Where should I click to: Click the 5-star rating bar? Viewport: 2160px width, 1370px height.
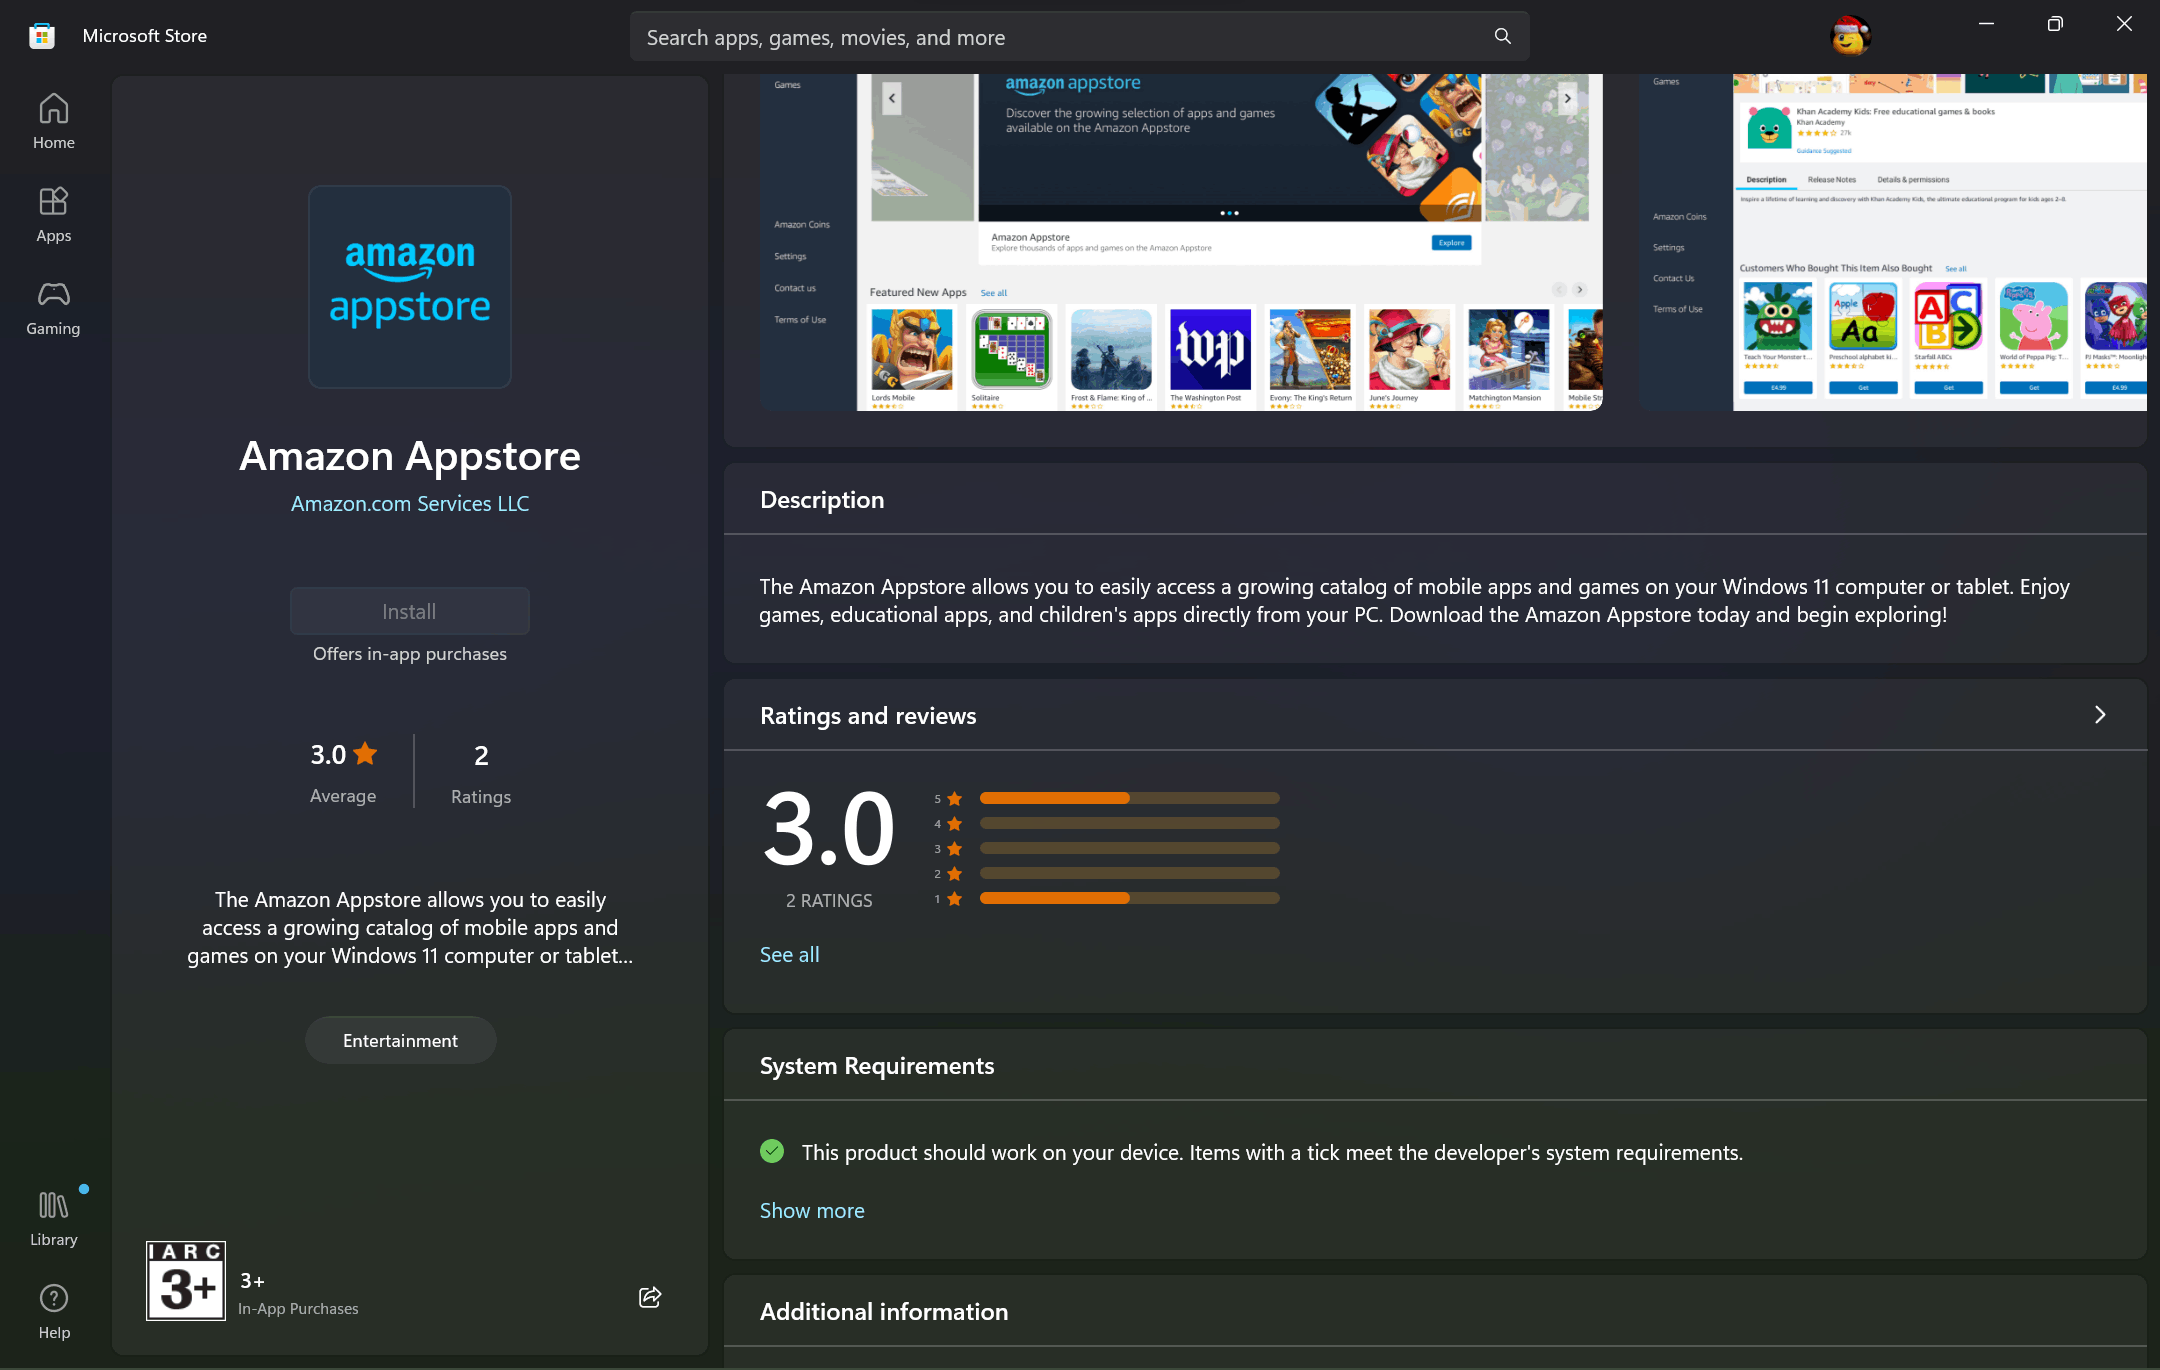pos(1129,798)
